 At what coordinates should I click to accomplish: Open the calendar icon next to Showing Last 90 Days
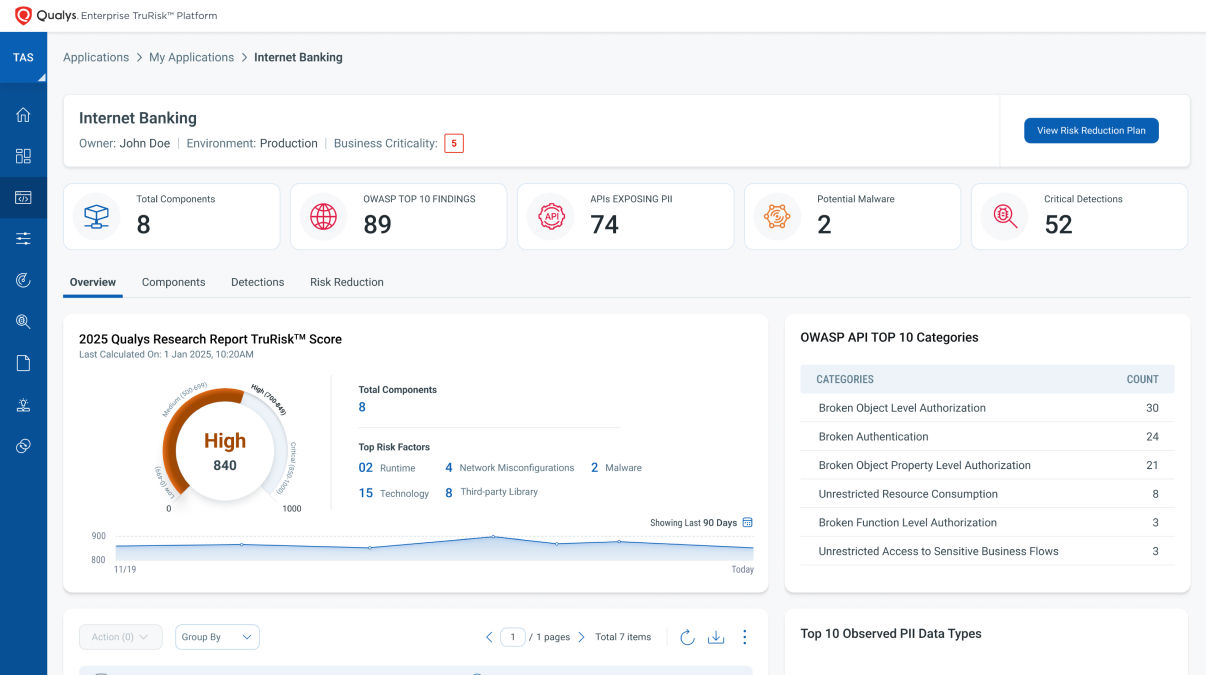coord(746,522)
